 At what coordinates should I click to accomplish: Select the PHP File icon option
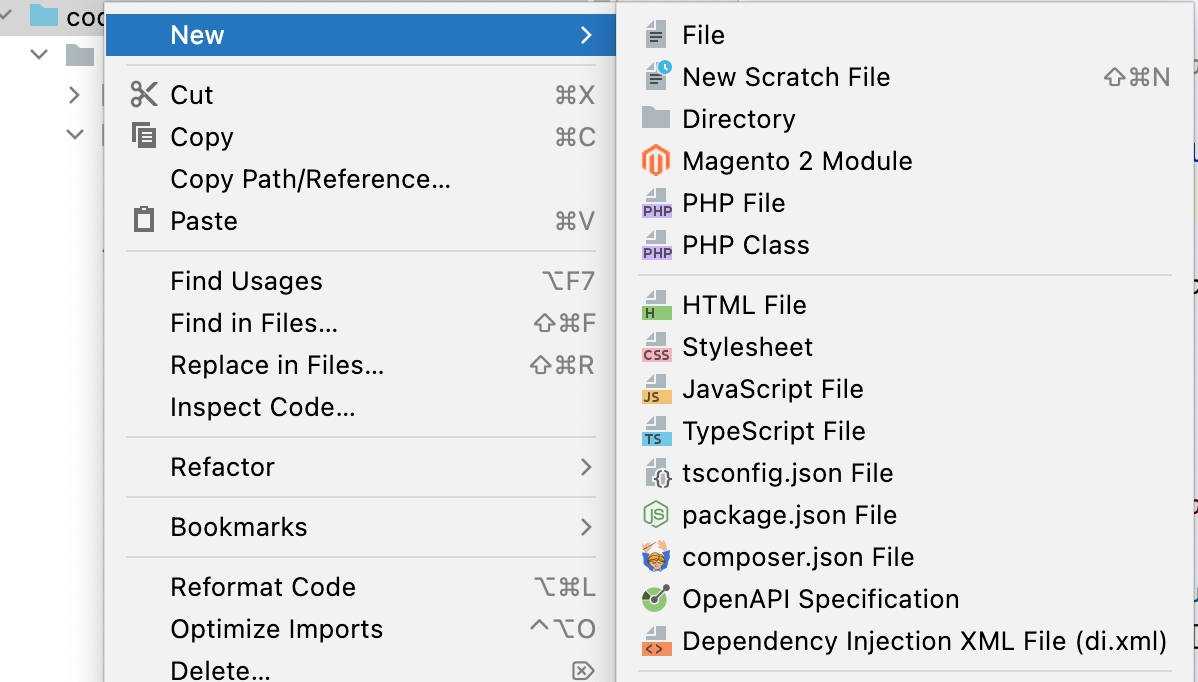coord(733,202)
